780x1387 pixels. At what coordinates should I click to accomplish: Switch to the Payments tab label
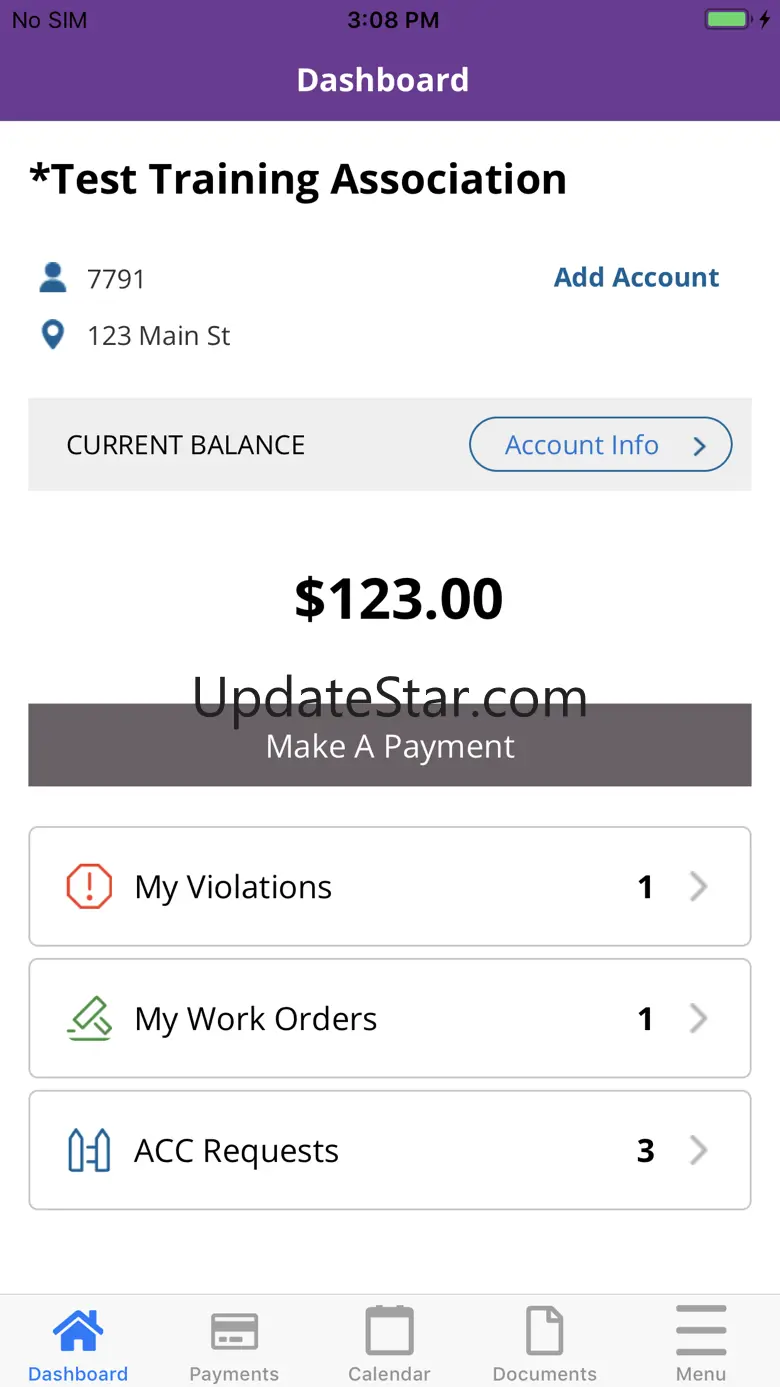(234, 1374)
